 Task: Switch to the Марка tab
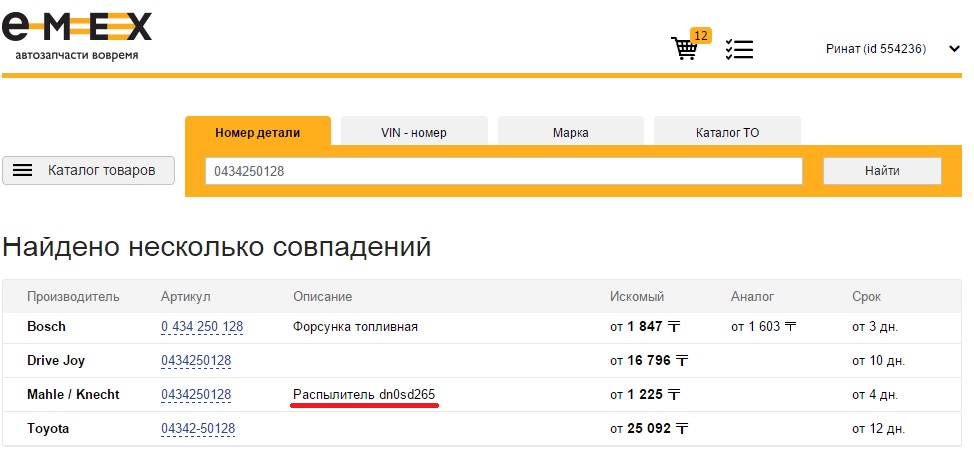pos(570,132)
